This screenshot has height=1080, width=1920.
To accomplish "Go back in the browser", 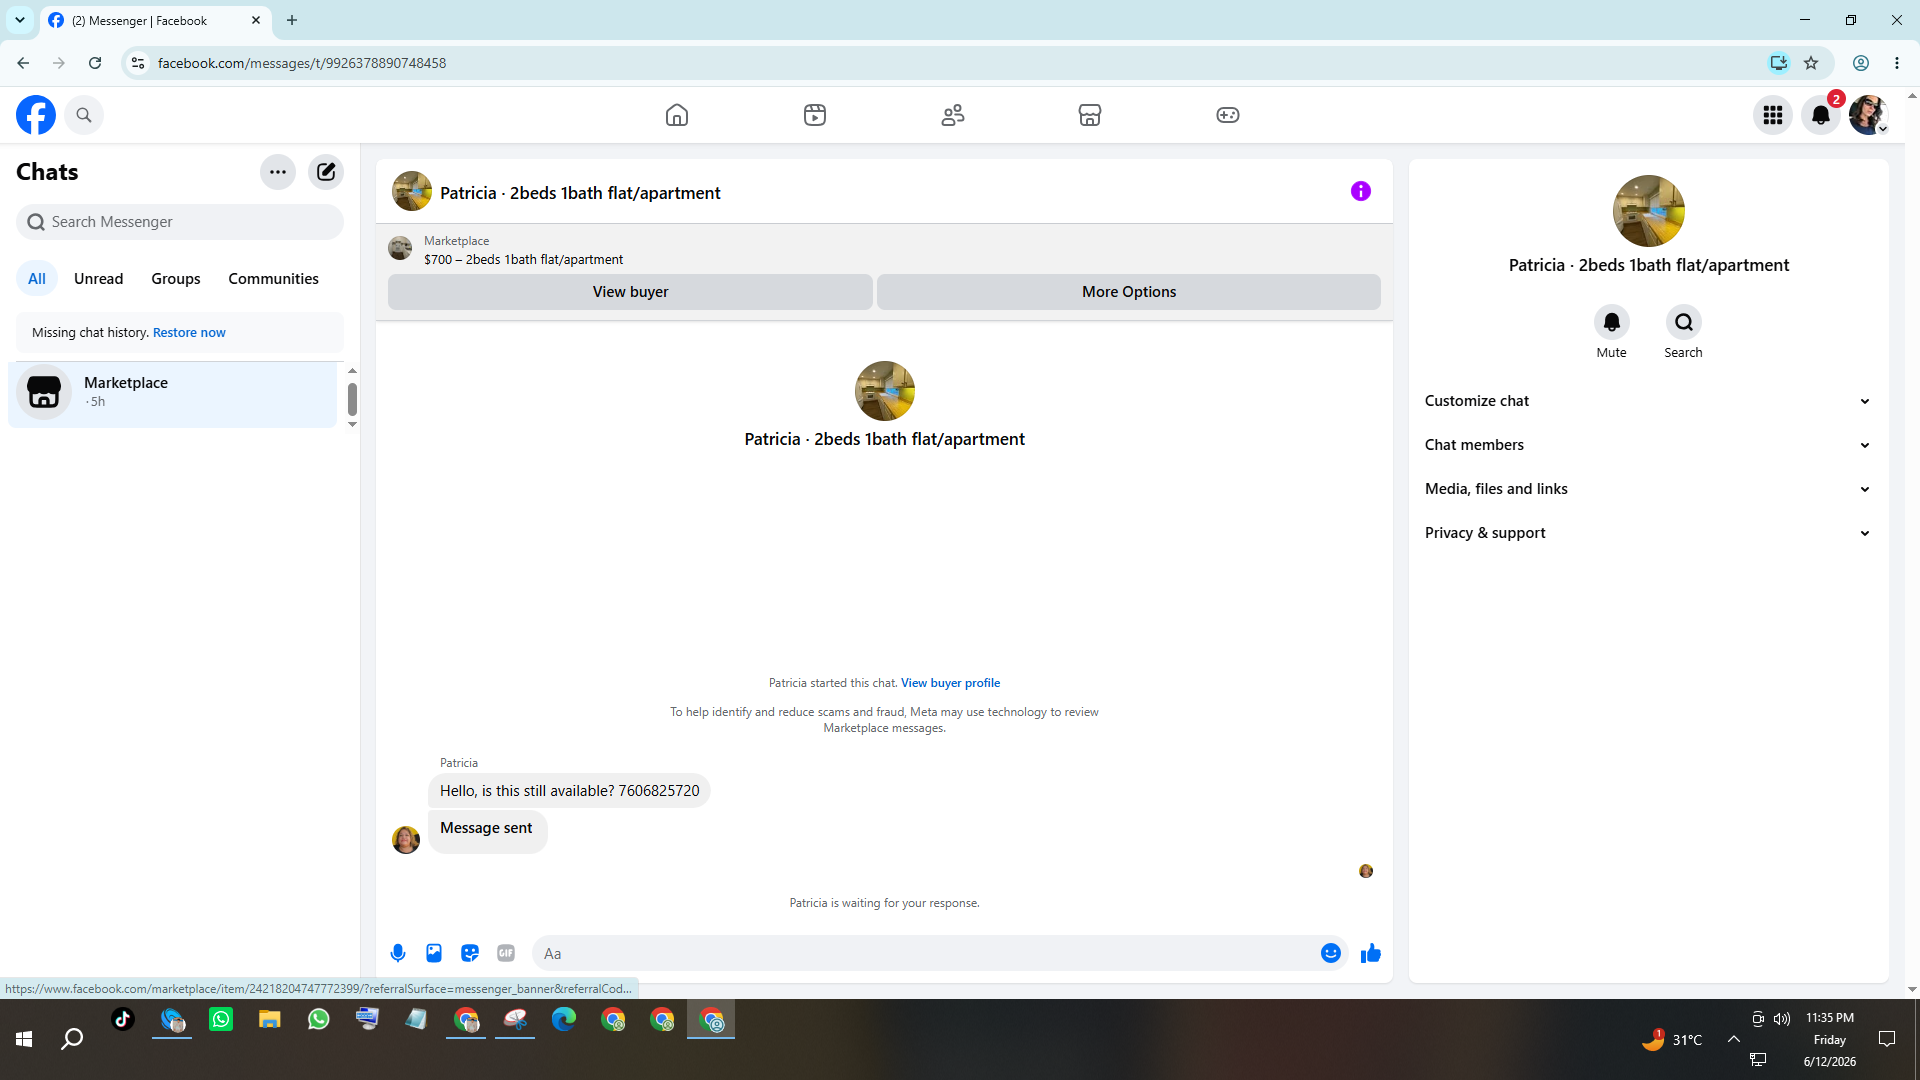I will (x=23, y=63).
